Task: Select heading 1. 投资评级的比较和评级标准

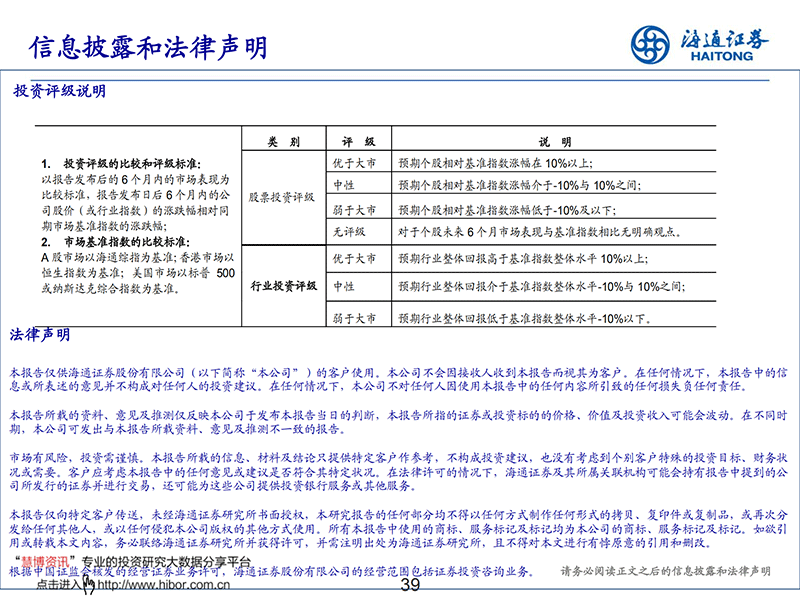Action: [x=121, y=164]
